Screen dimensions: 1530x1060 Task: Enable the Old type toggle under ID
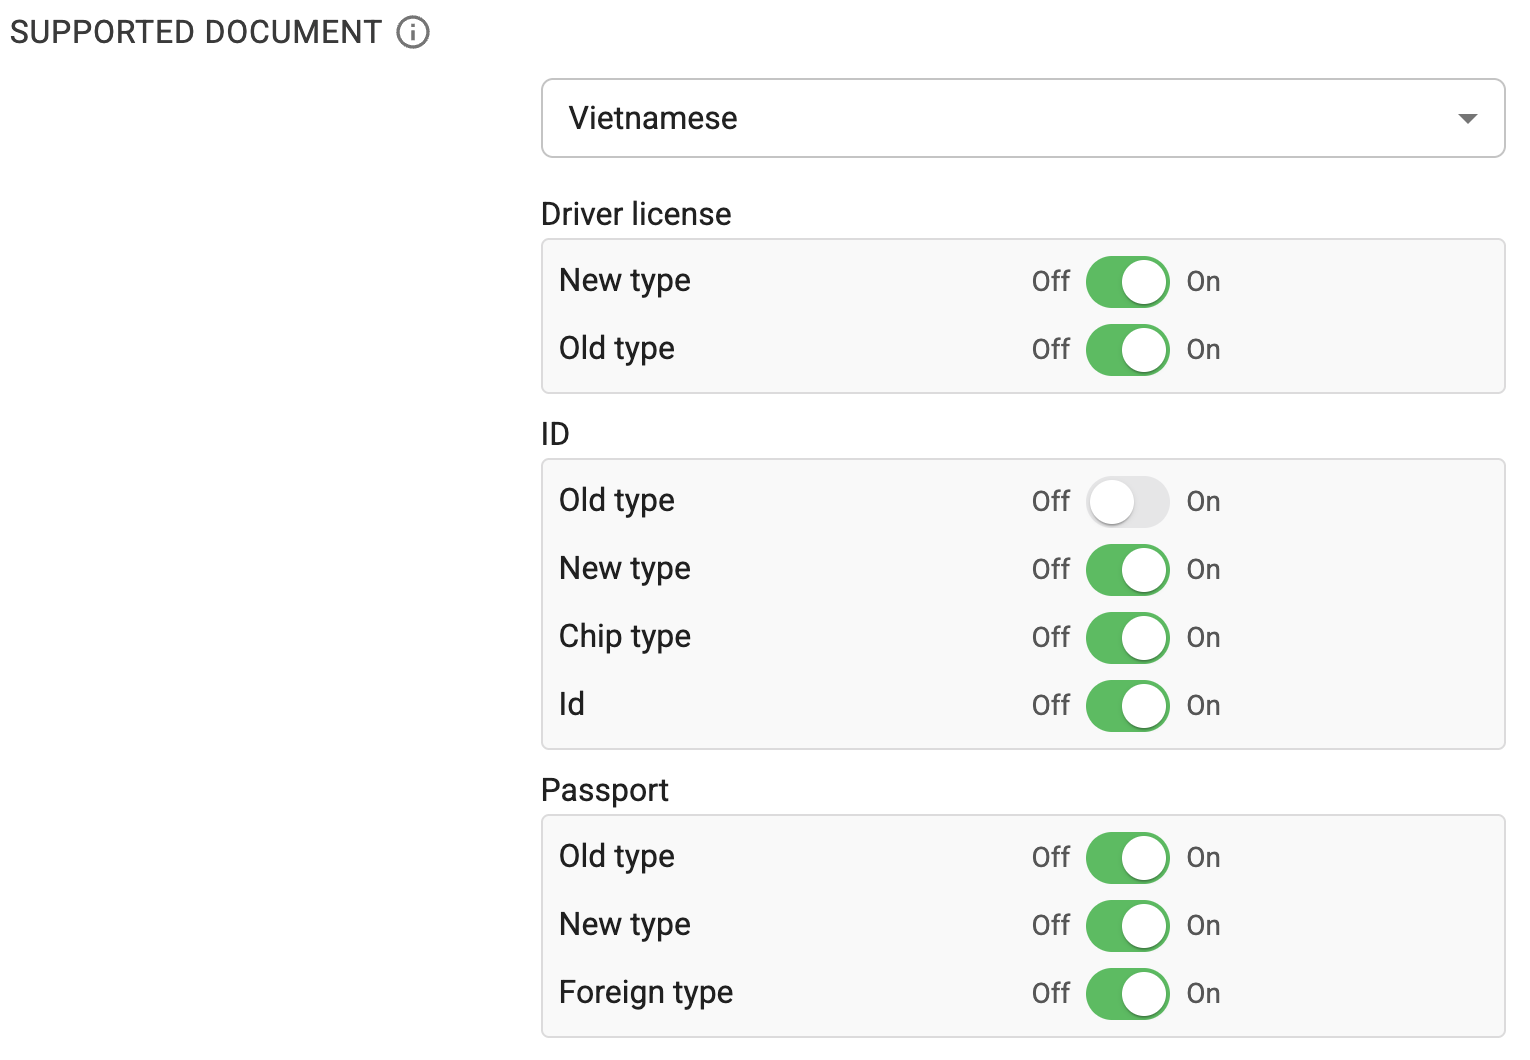point(1127,502)
